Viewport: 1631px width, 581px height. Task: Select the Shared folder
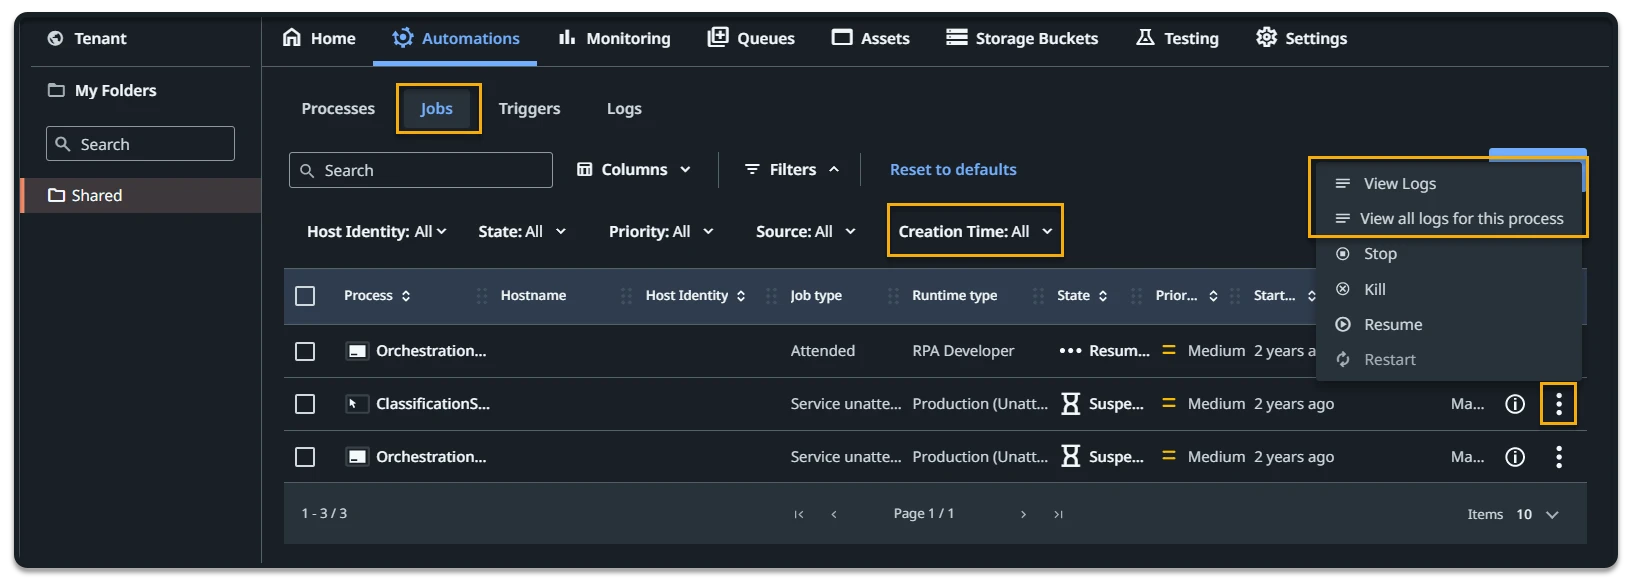coord(140,195)
